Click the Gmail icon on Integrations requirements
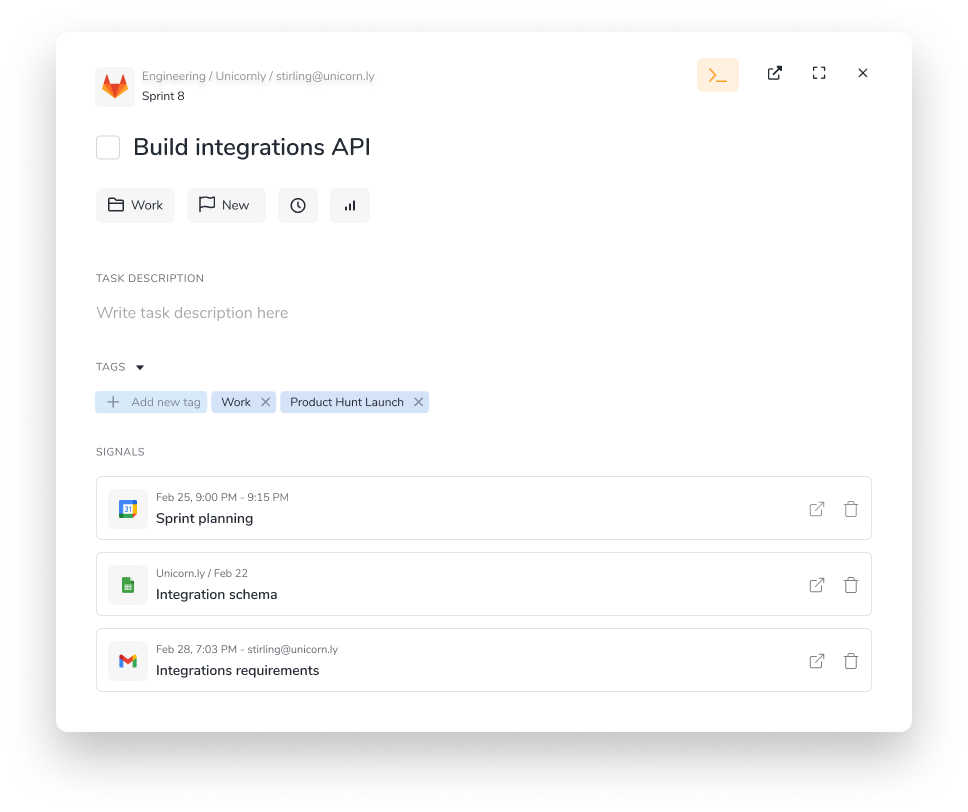 click(127, 660)
